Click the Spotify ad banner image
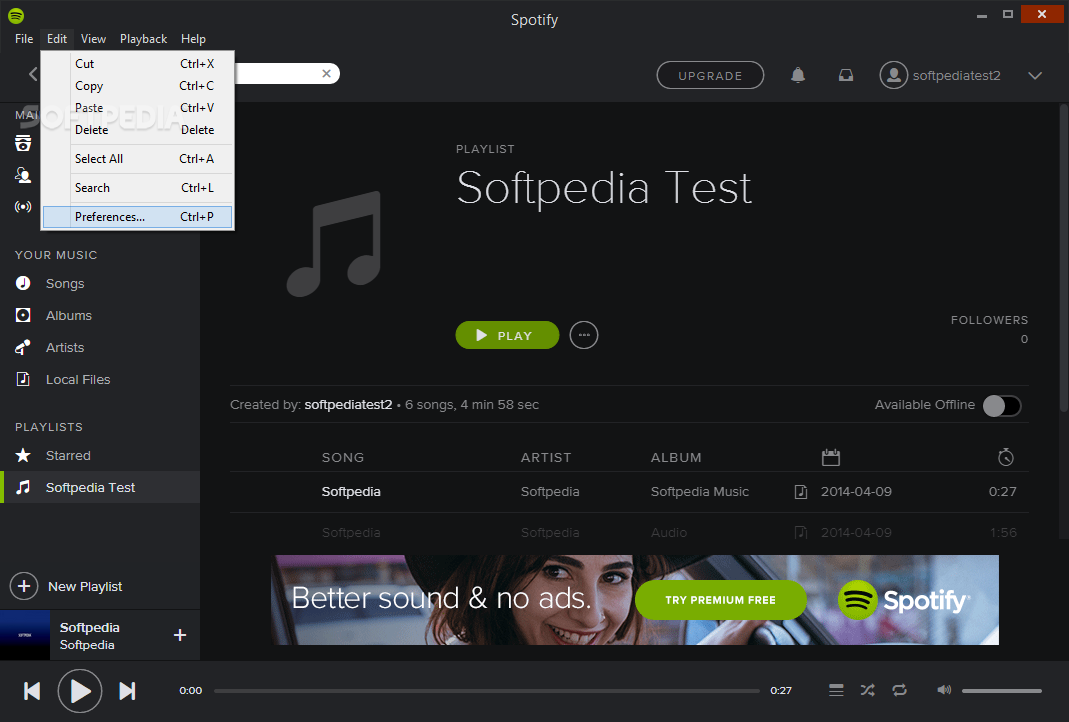Screen dimensions: 1069x722 coord(635,600)
